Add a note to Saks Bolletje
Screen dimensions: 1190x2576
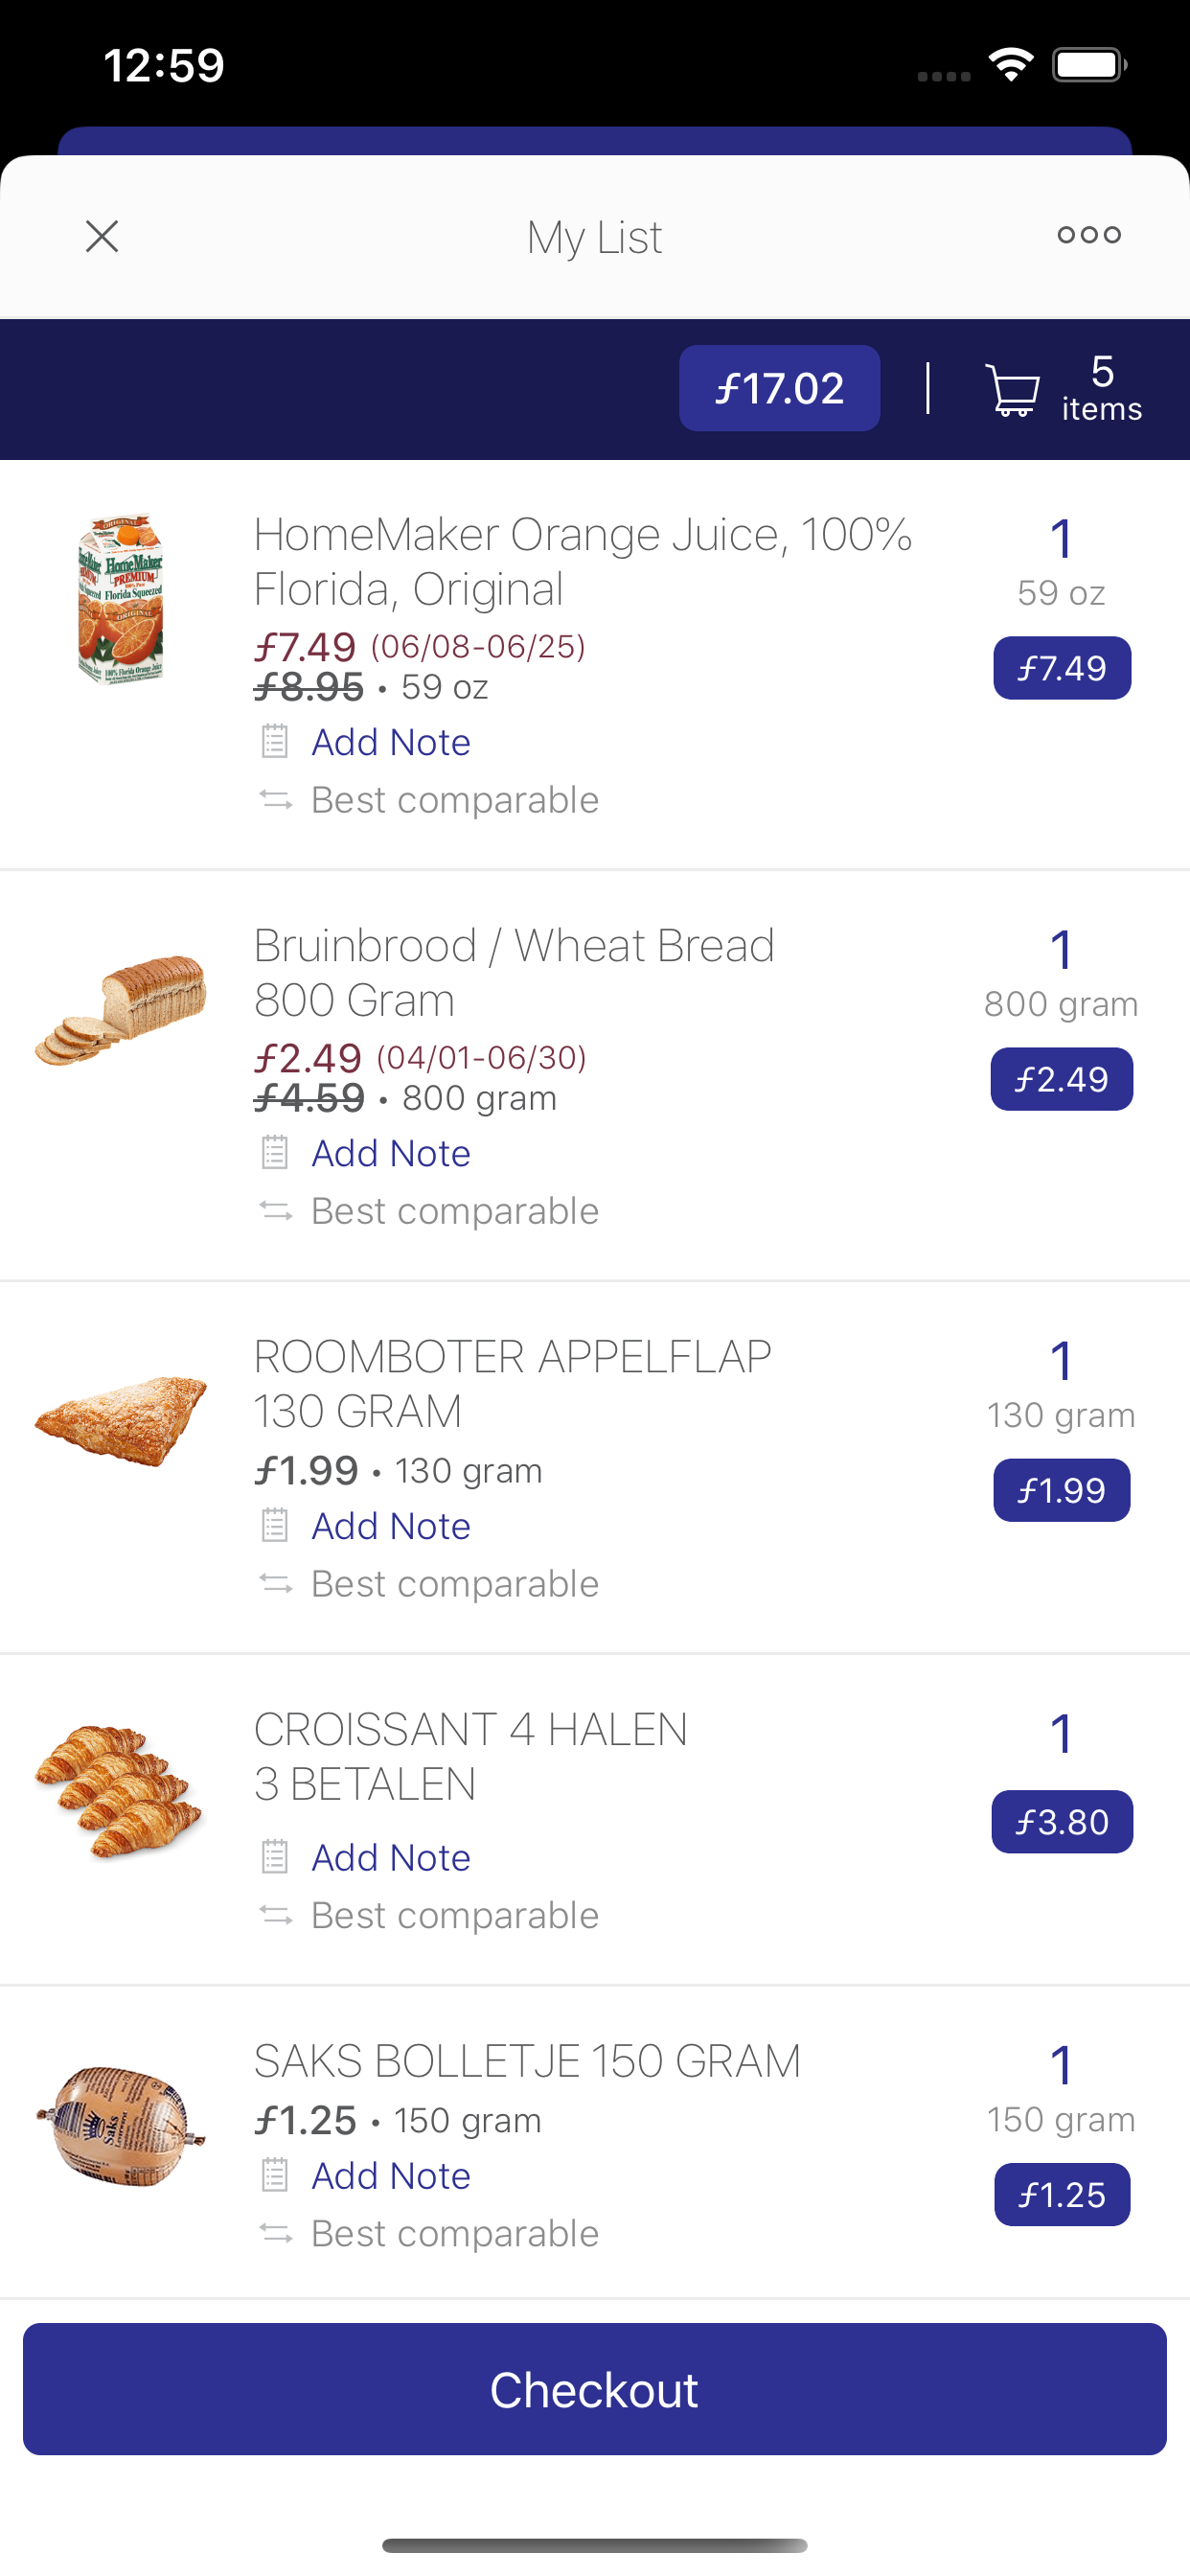click(x=390, y=2175)
